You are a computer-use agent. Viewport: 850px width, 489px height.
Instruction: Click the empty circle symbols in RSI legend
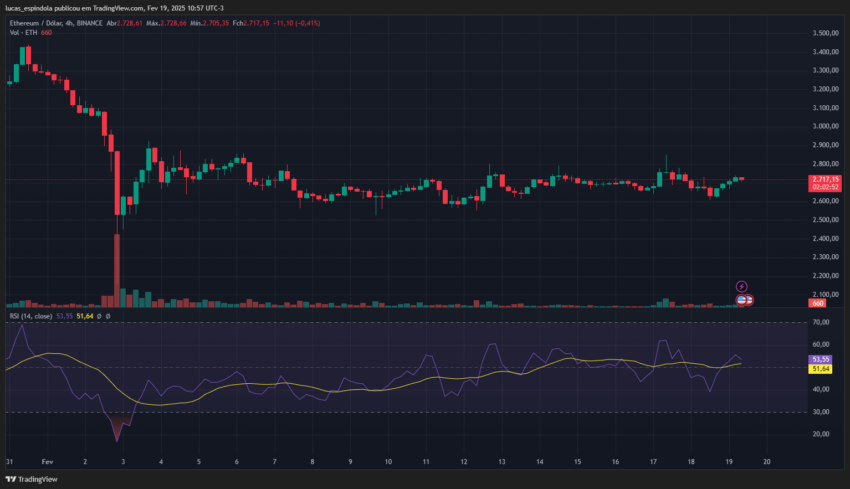pos(103,316)
